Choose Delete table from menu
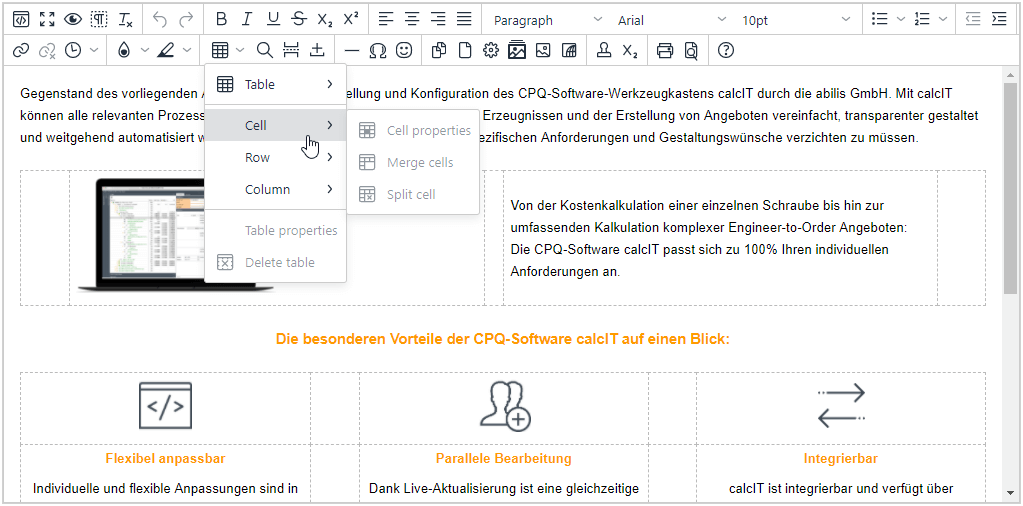The height and width of the screenshot is (506, 1023). [x=275, y=263]
